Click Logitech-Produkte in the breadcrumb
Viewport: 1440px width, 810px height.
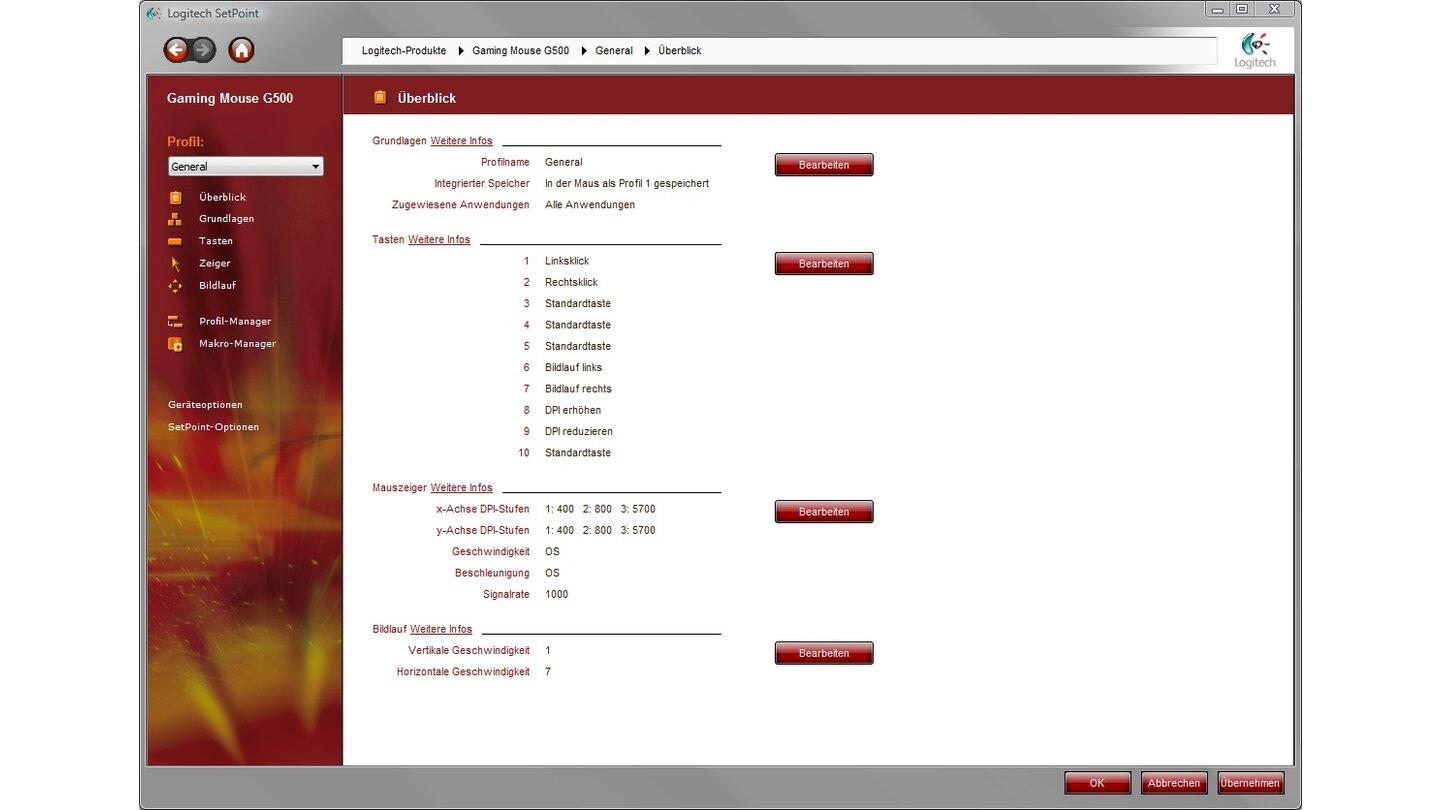[404, 50]
